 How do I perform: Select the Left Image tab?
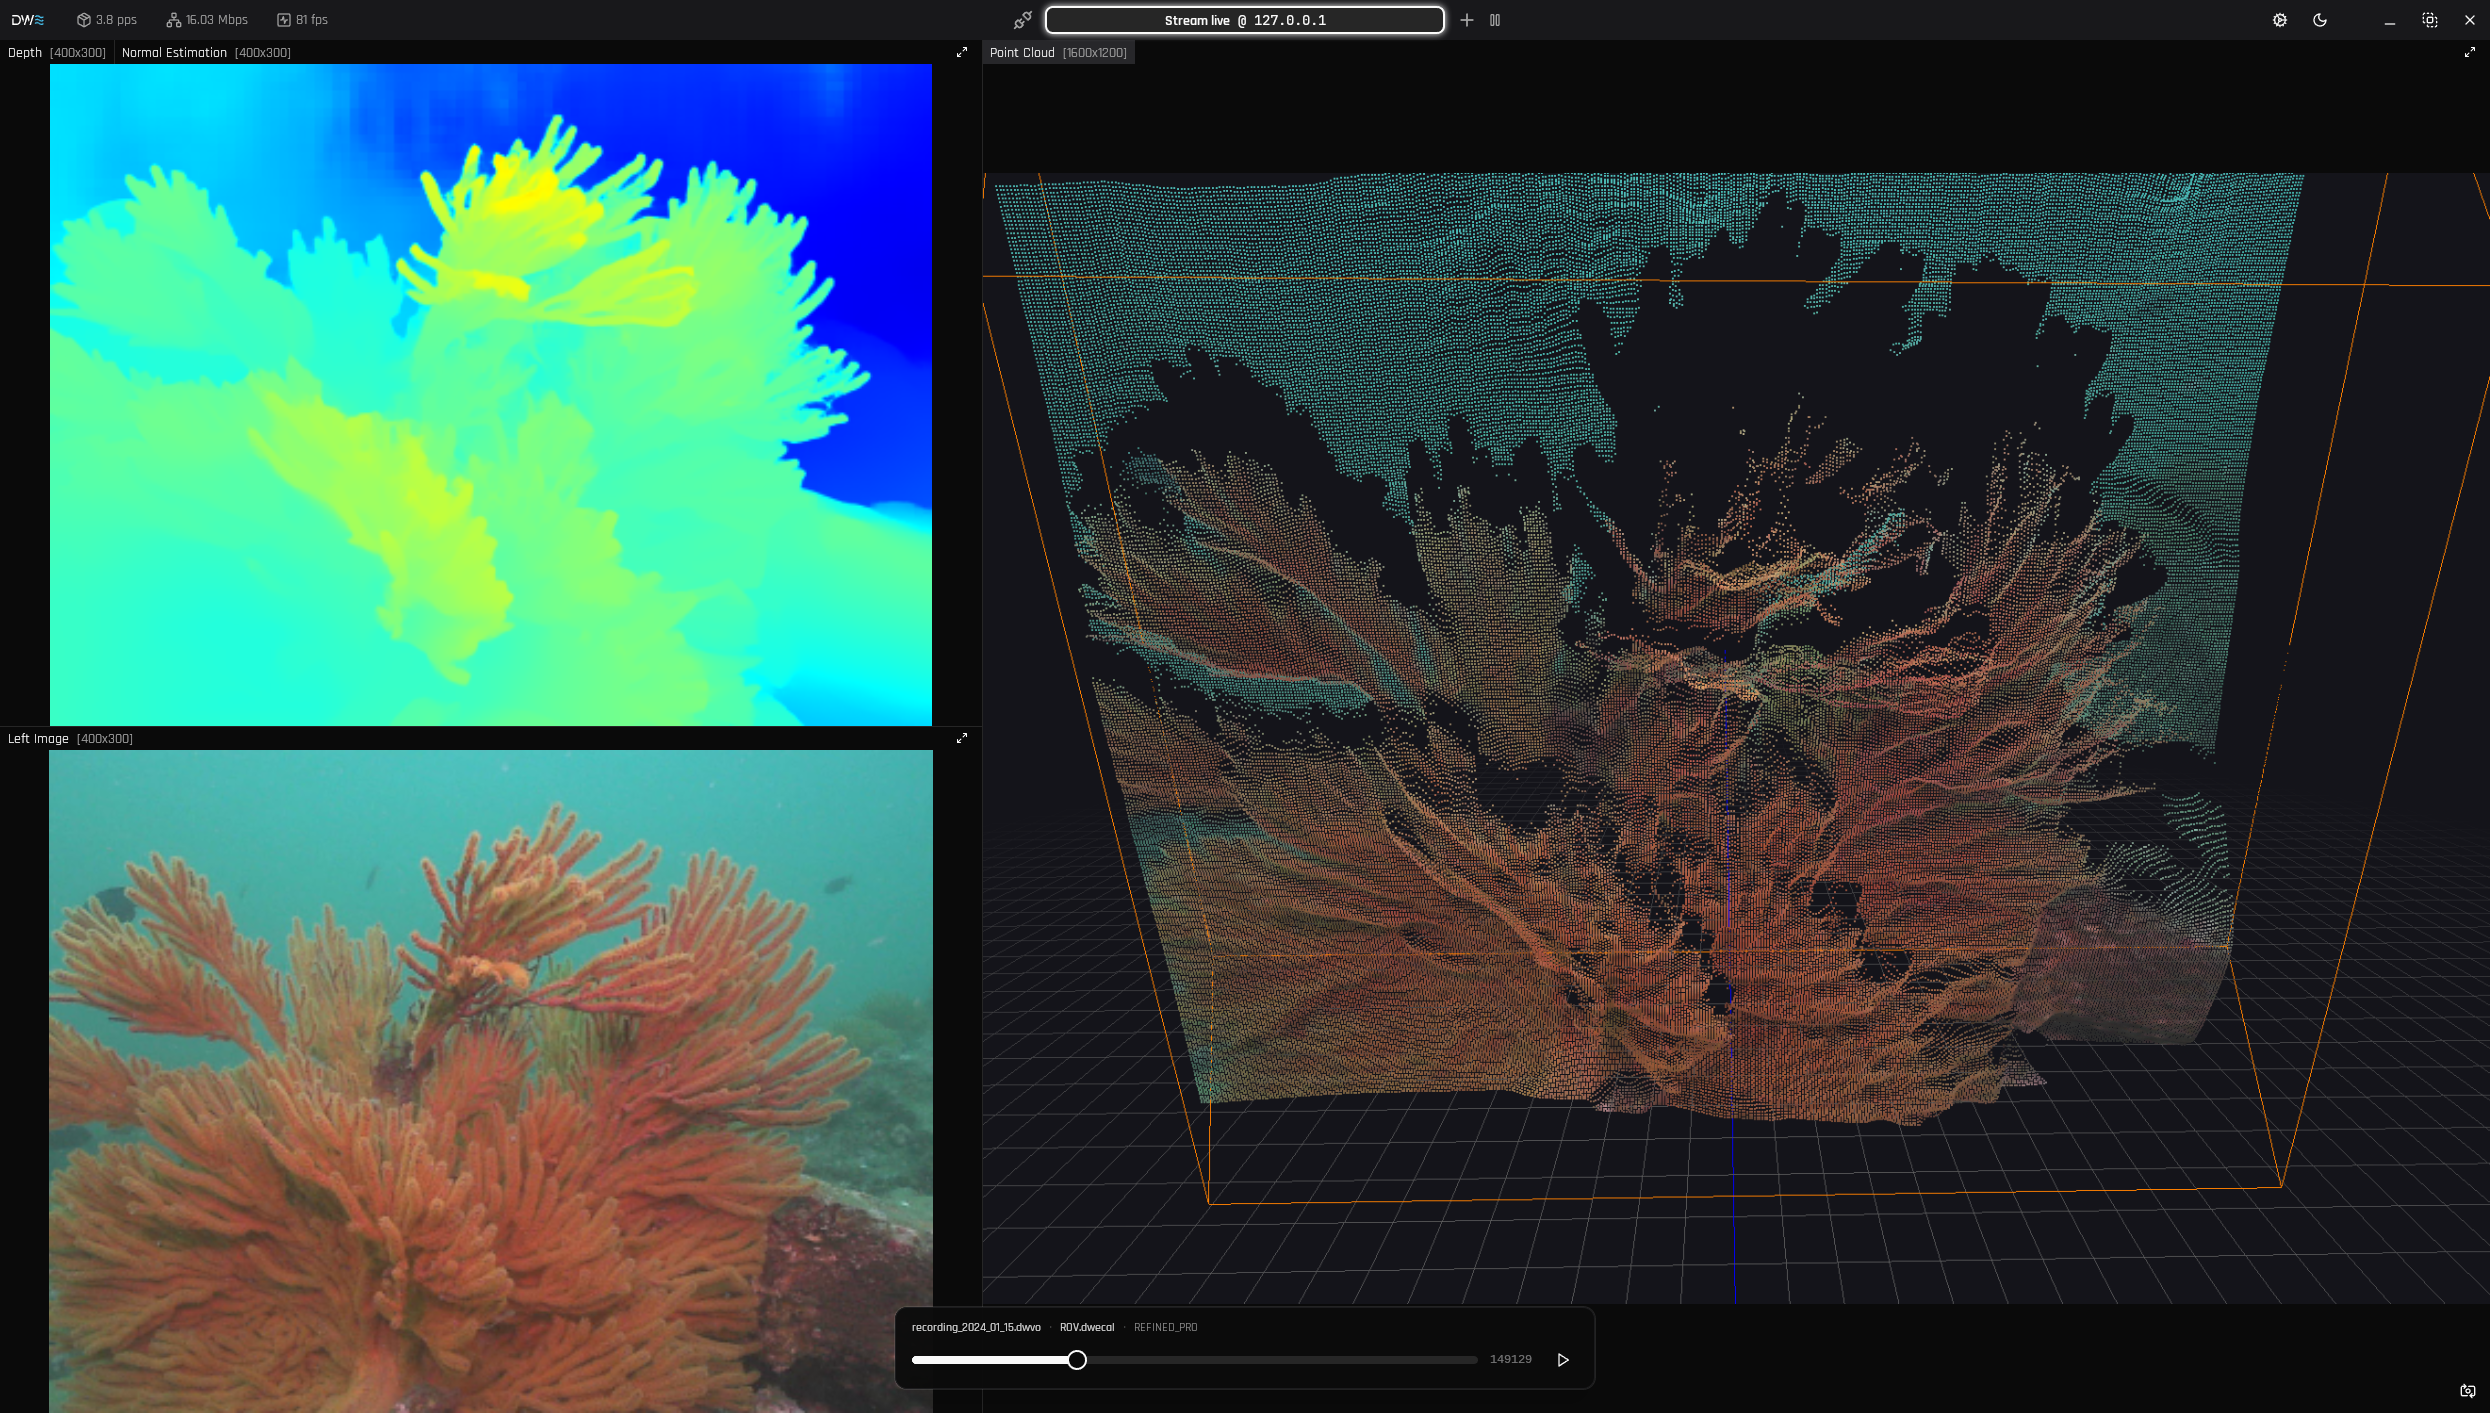(x=70, y=739)
